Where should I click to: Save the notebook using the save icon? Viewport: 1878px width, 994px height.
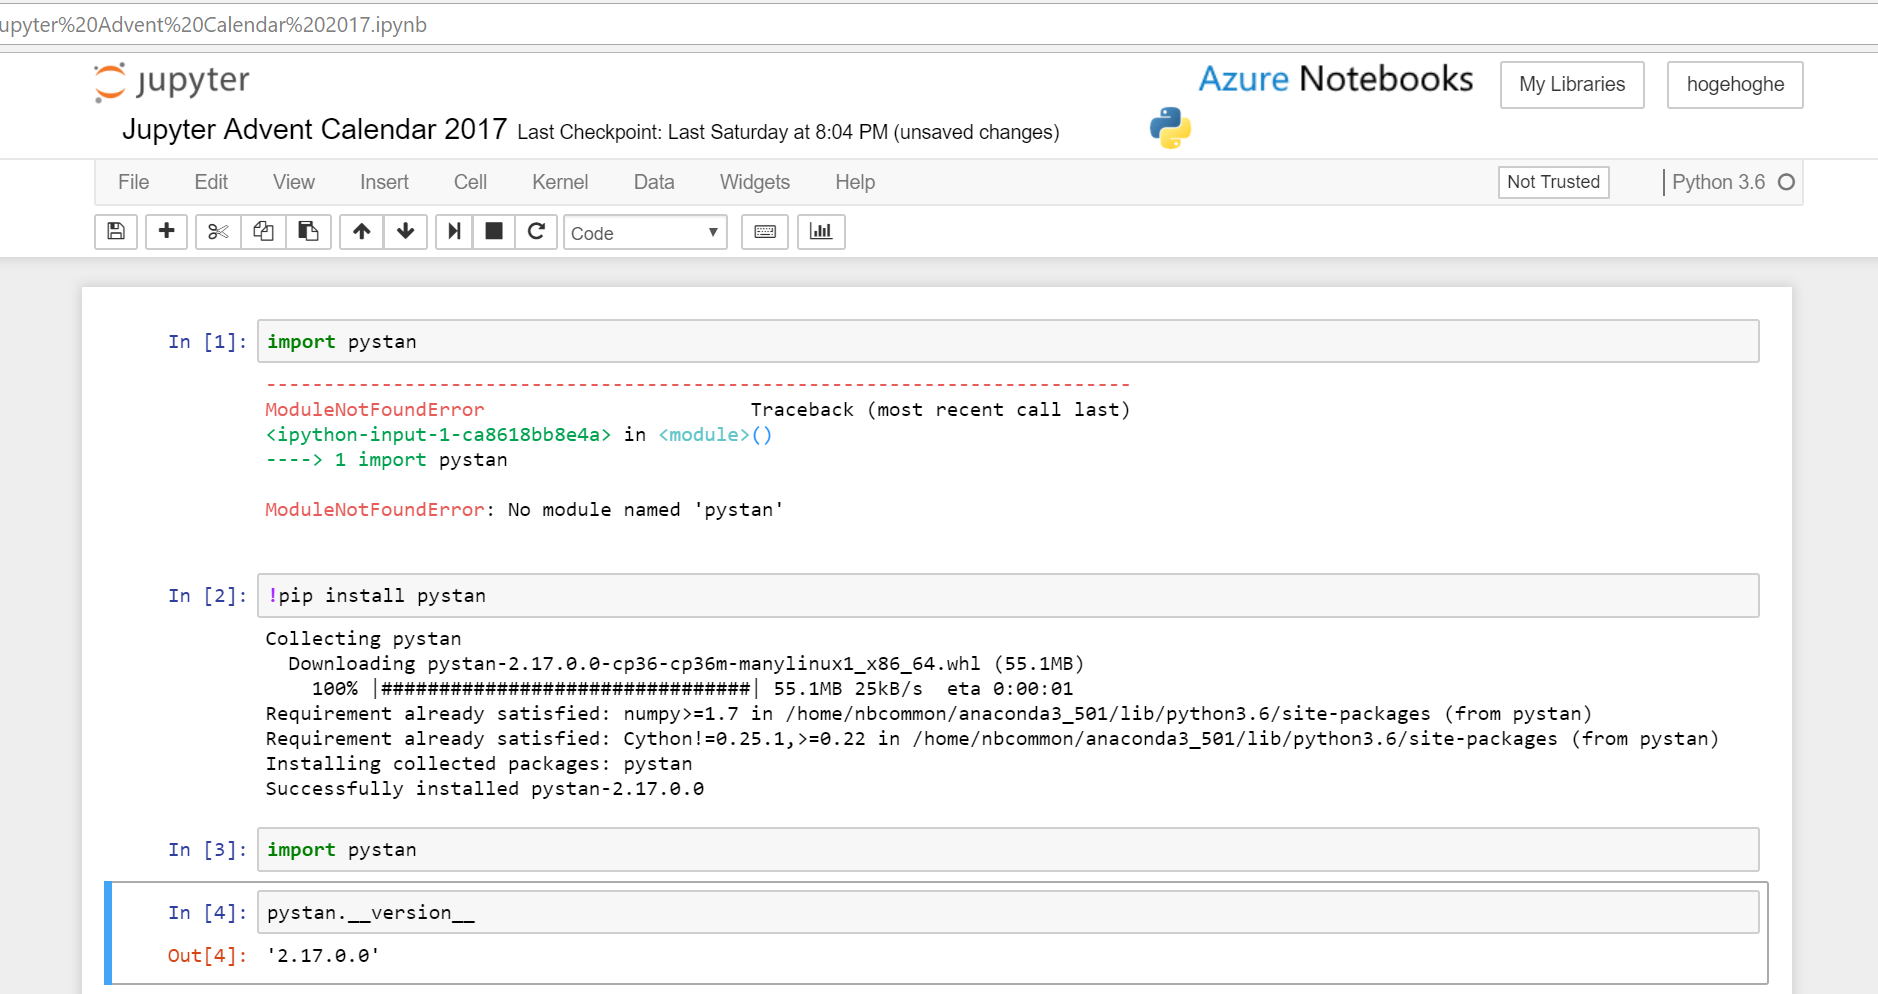click(x=115, y=231)
